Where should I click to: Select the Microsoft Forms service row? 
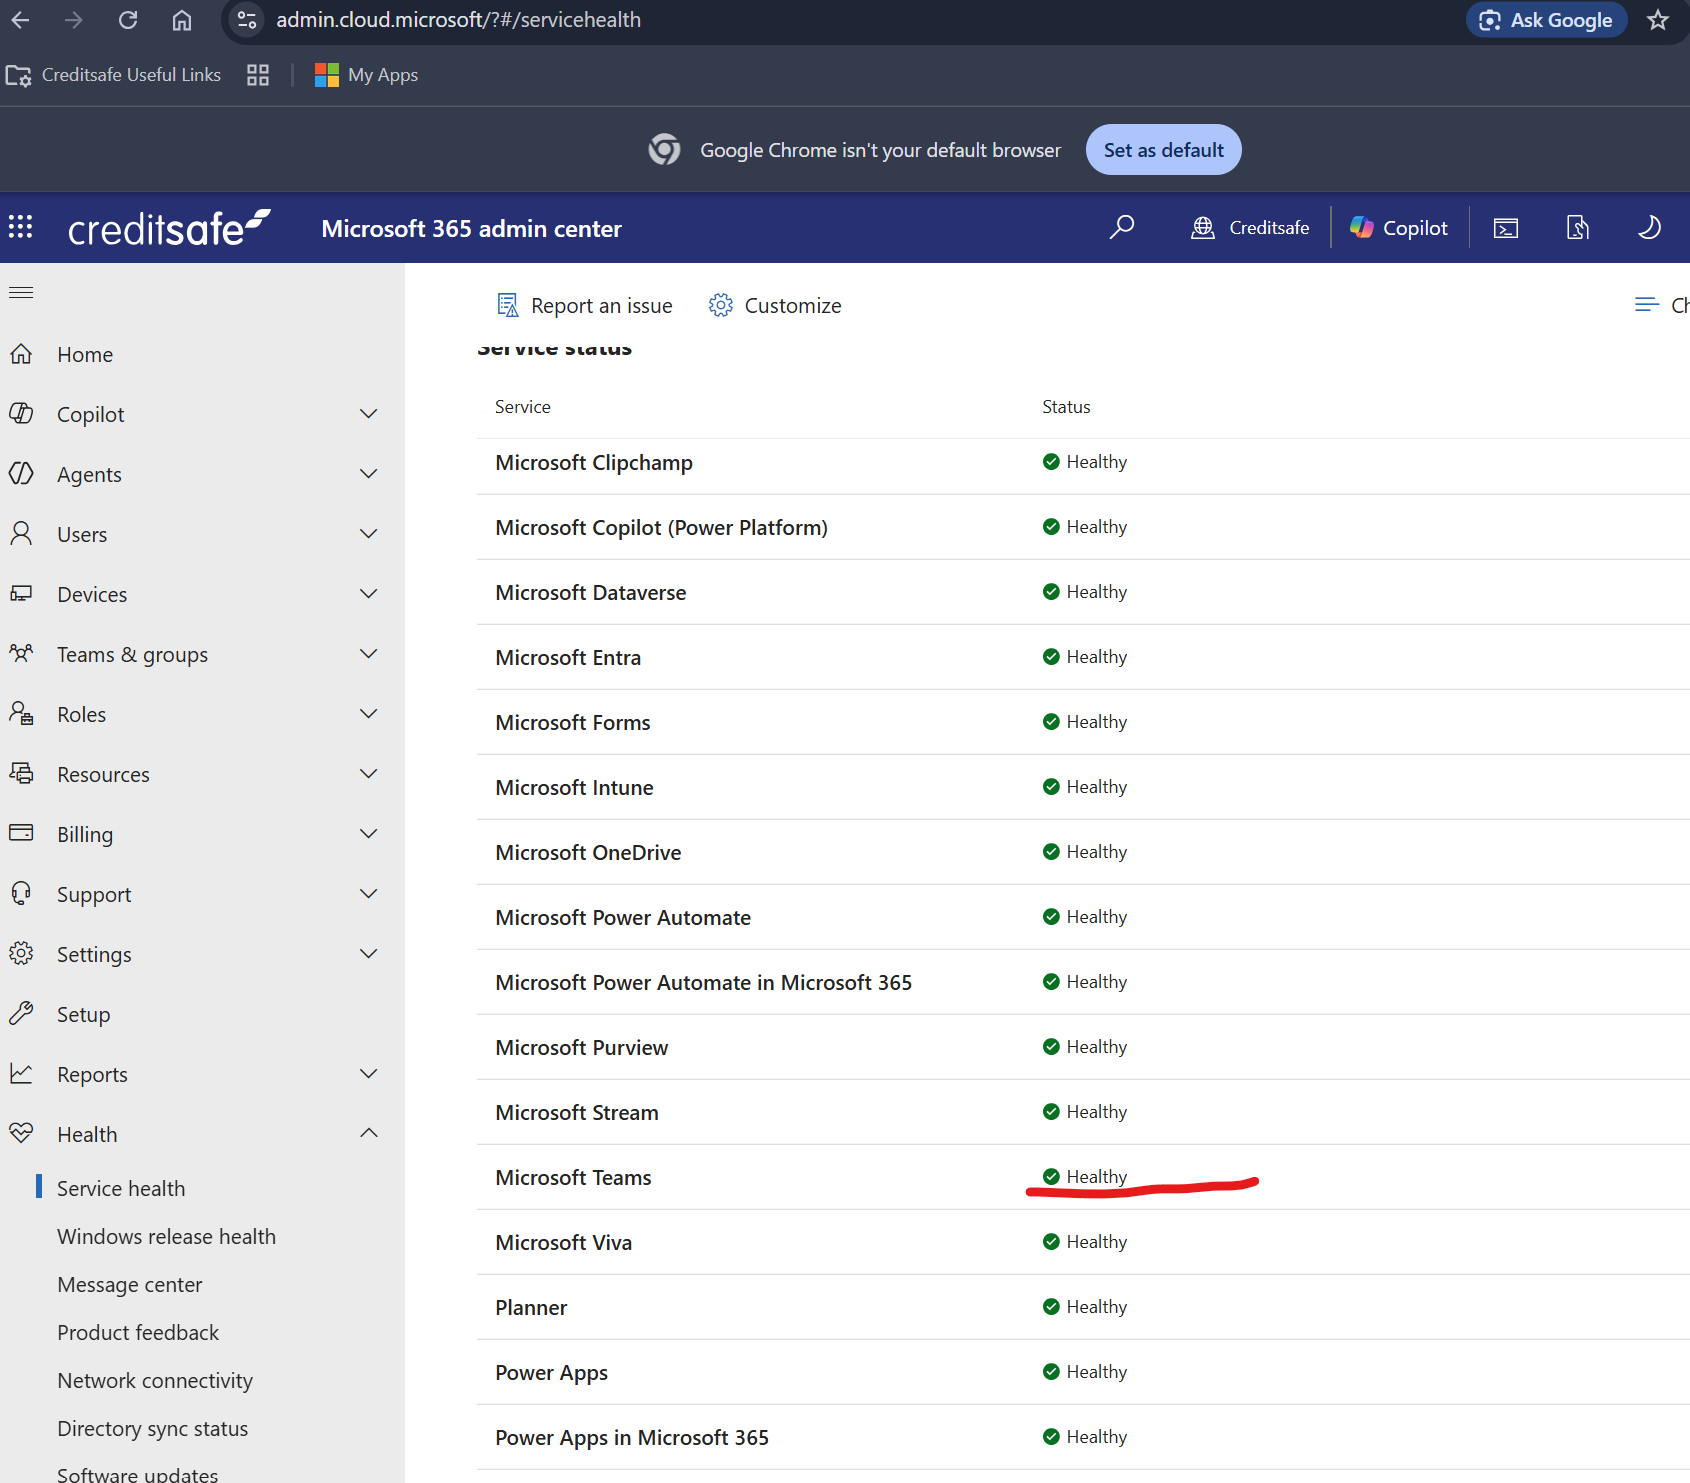pos(1083,722)
